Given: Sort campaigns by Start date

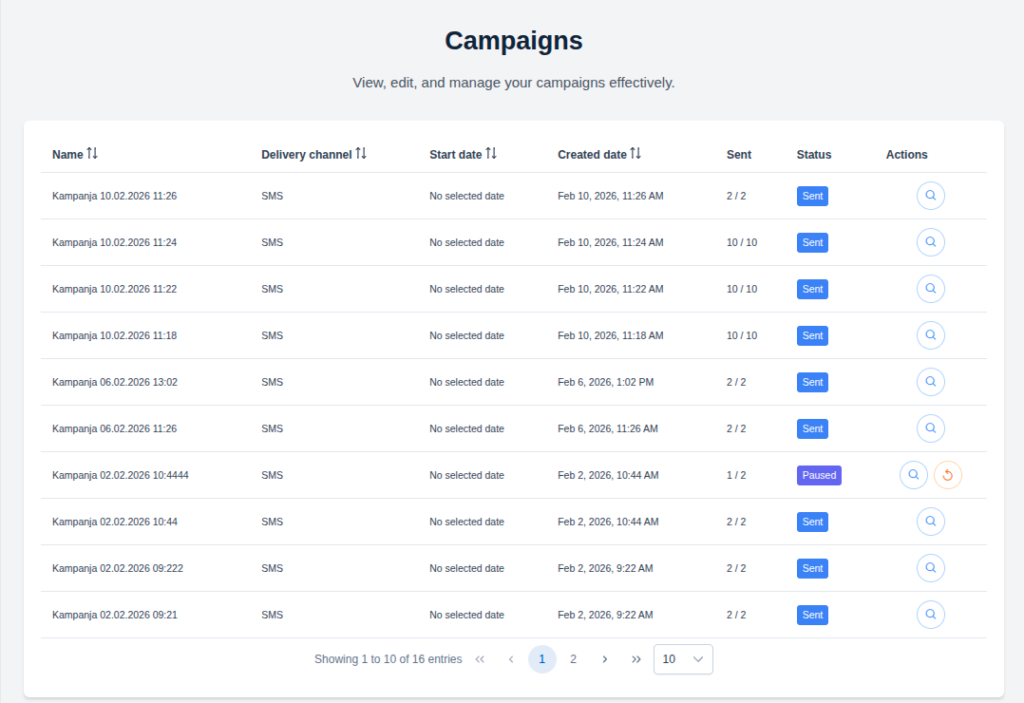Looking at the screenshot, I should pyautogui.click(x=490, y=154).
